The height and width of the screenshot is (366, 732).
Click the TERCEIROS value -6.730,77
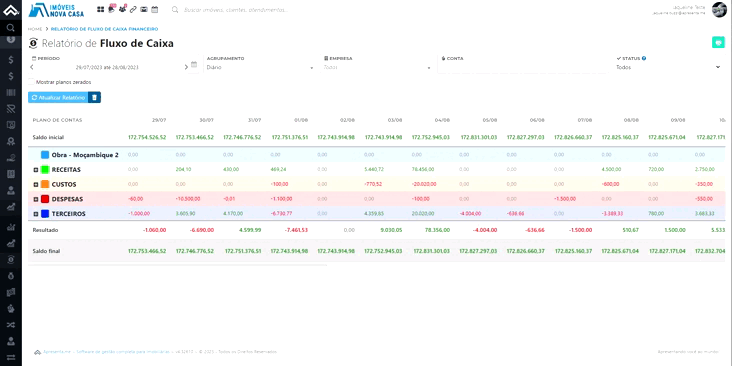click(x=282, y=214)
